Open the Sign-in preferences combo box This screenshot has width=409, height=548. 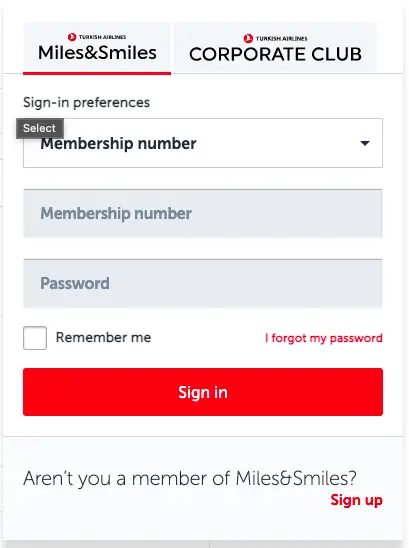coord(203,143)
